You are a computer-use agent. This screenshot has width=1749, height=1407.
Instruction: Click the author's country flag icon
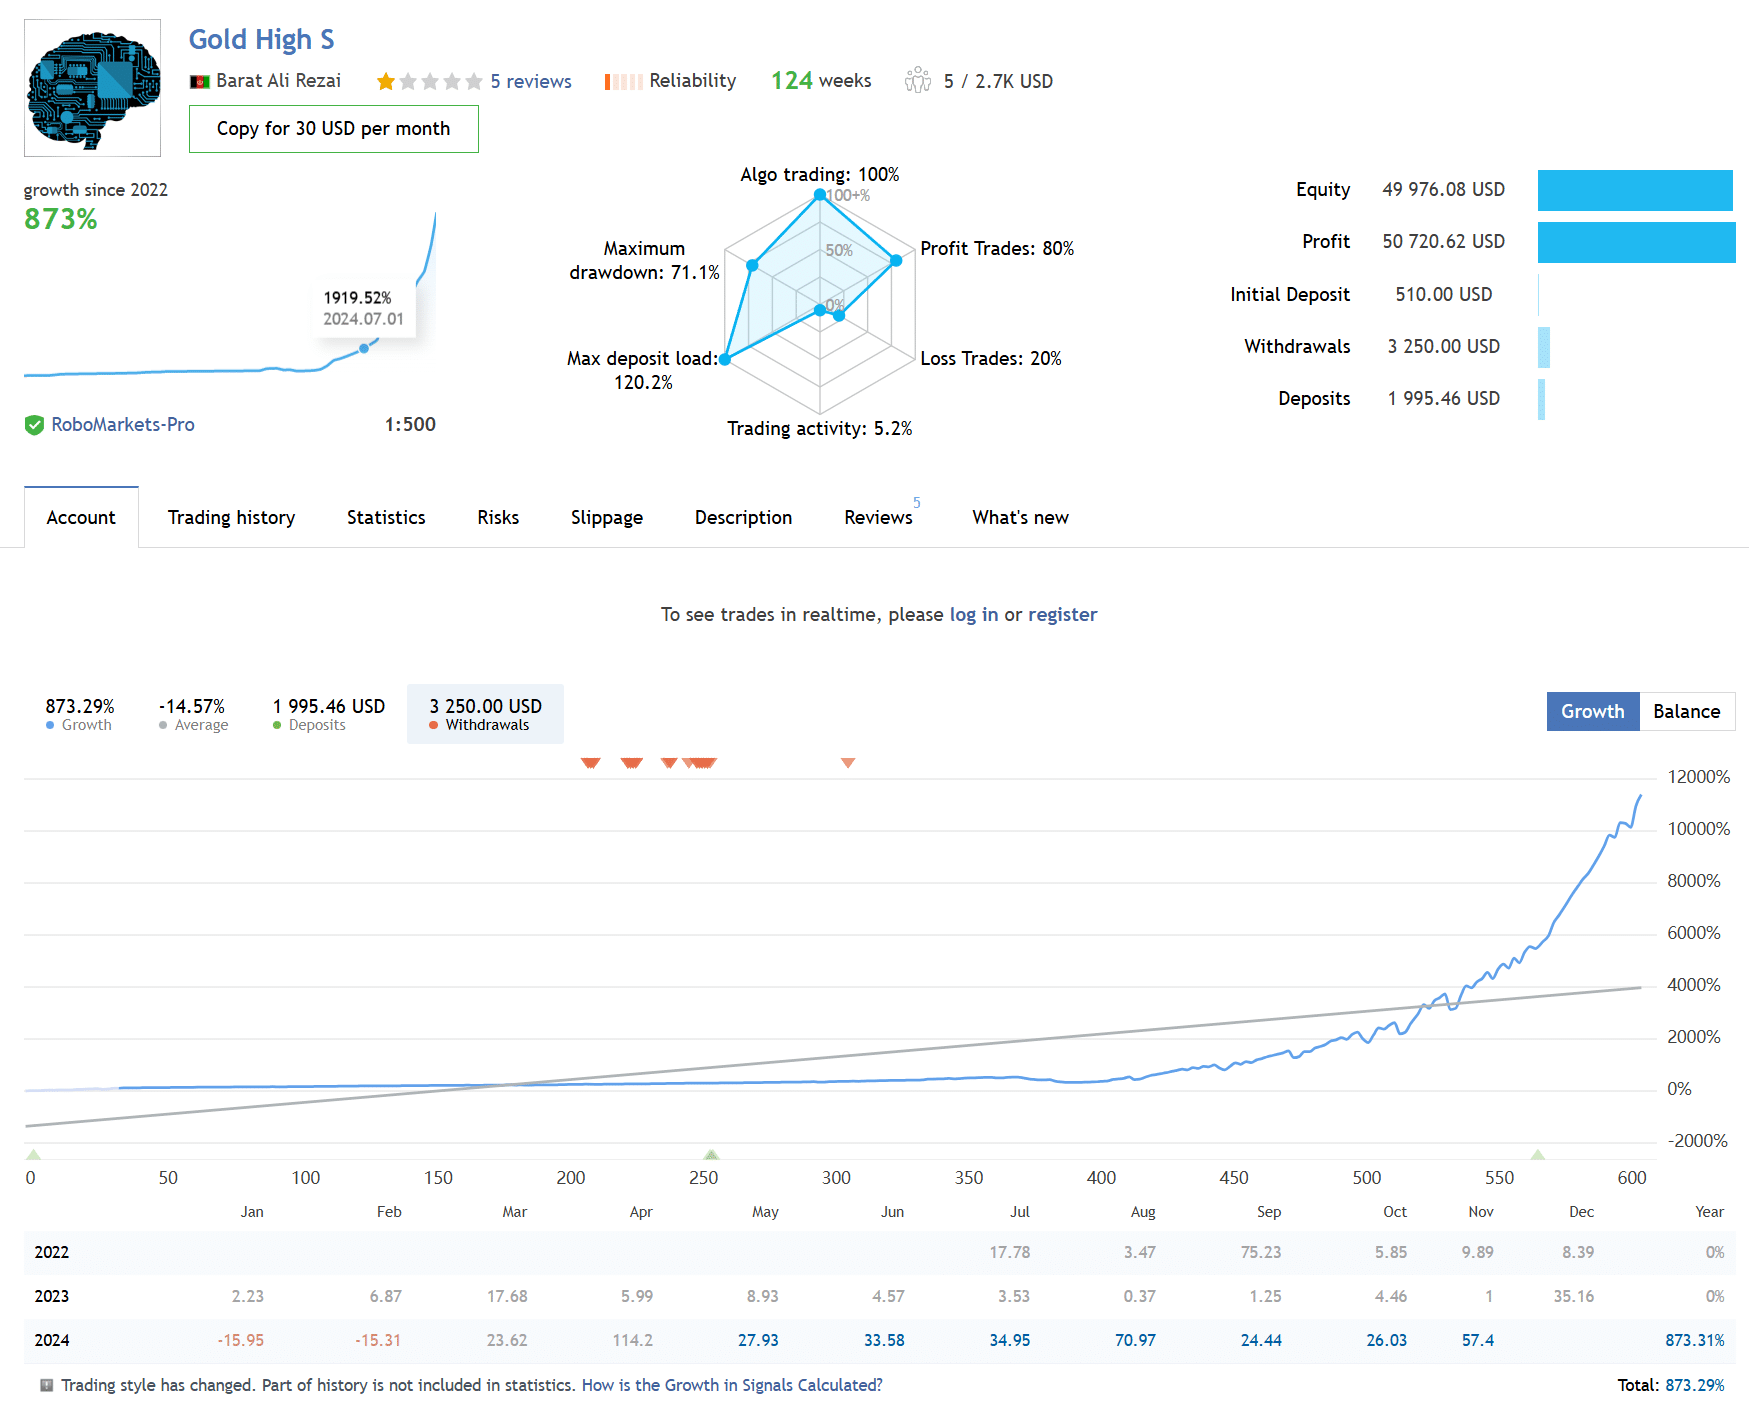click(199, 82)
